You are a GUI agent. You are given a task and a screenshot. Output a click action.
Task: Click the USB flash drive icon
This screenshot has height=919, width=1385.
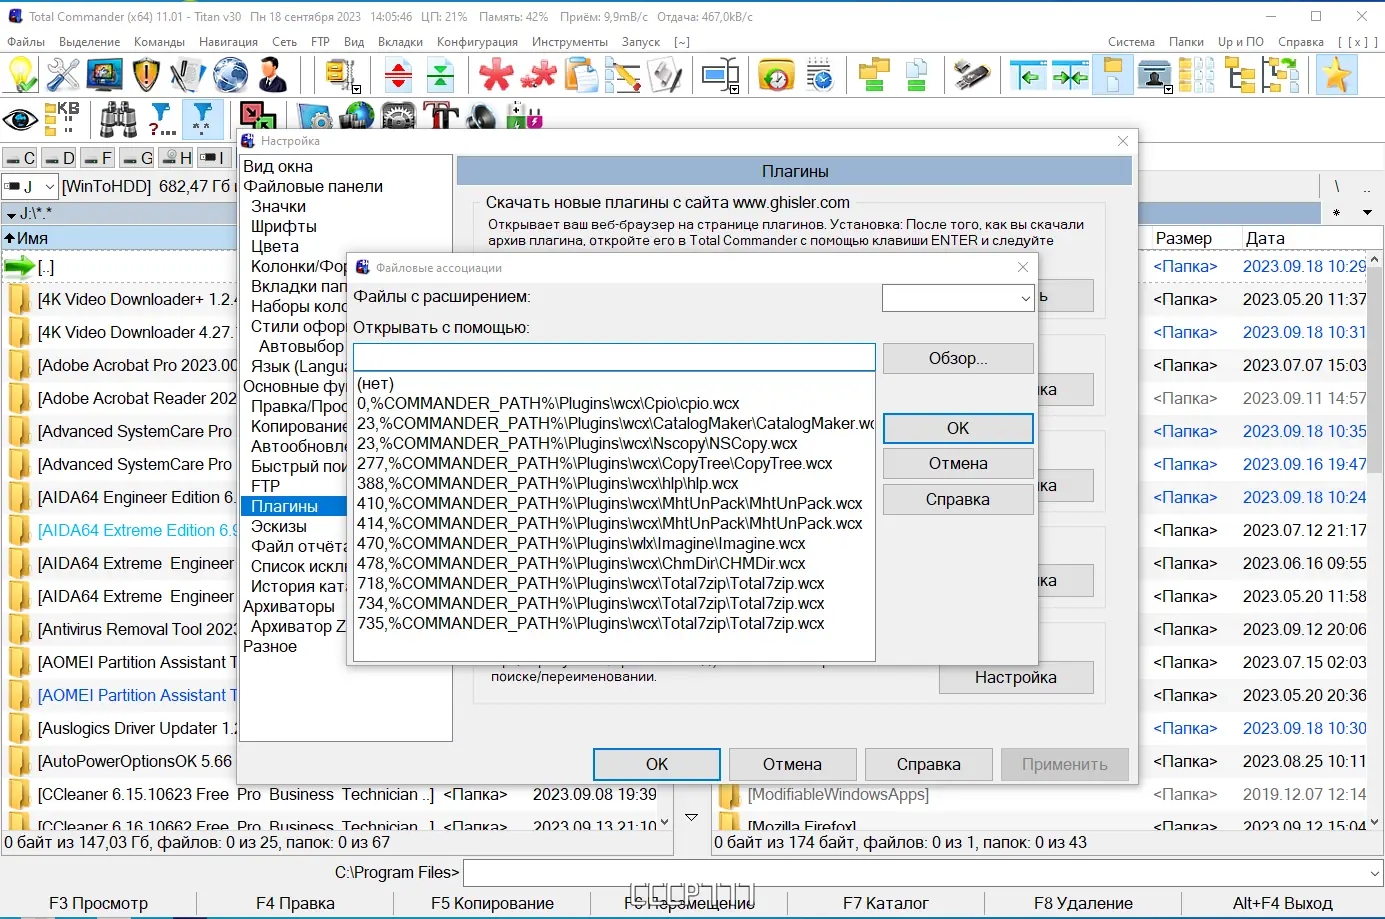[x=971, y=75]
